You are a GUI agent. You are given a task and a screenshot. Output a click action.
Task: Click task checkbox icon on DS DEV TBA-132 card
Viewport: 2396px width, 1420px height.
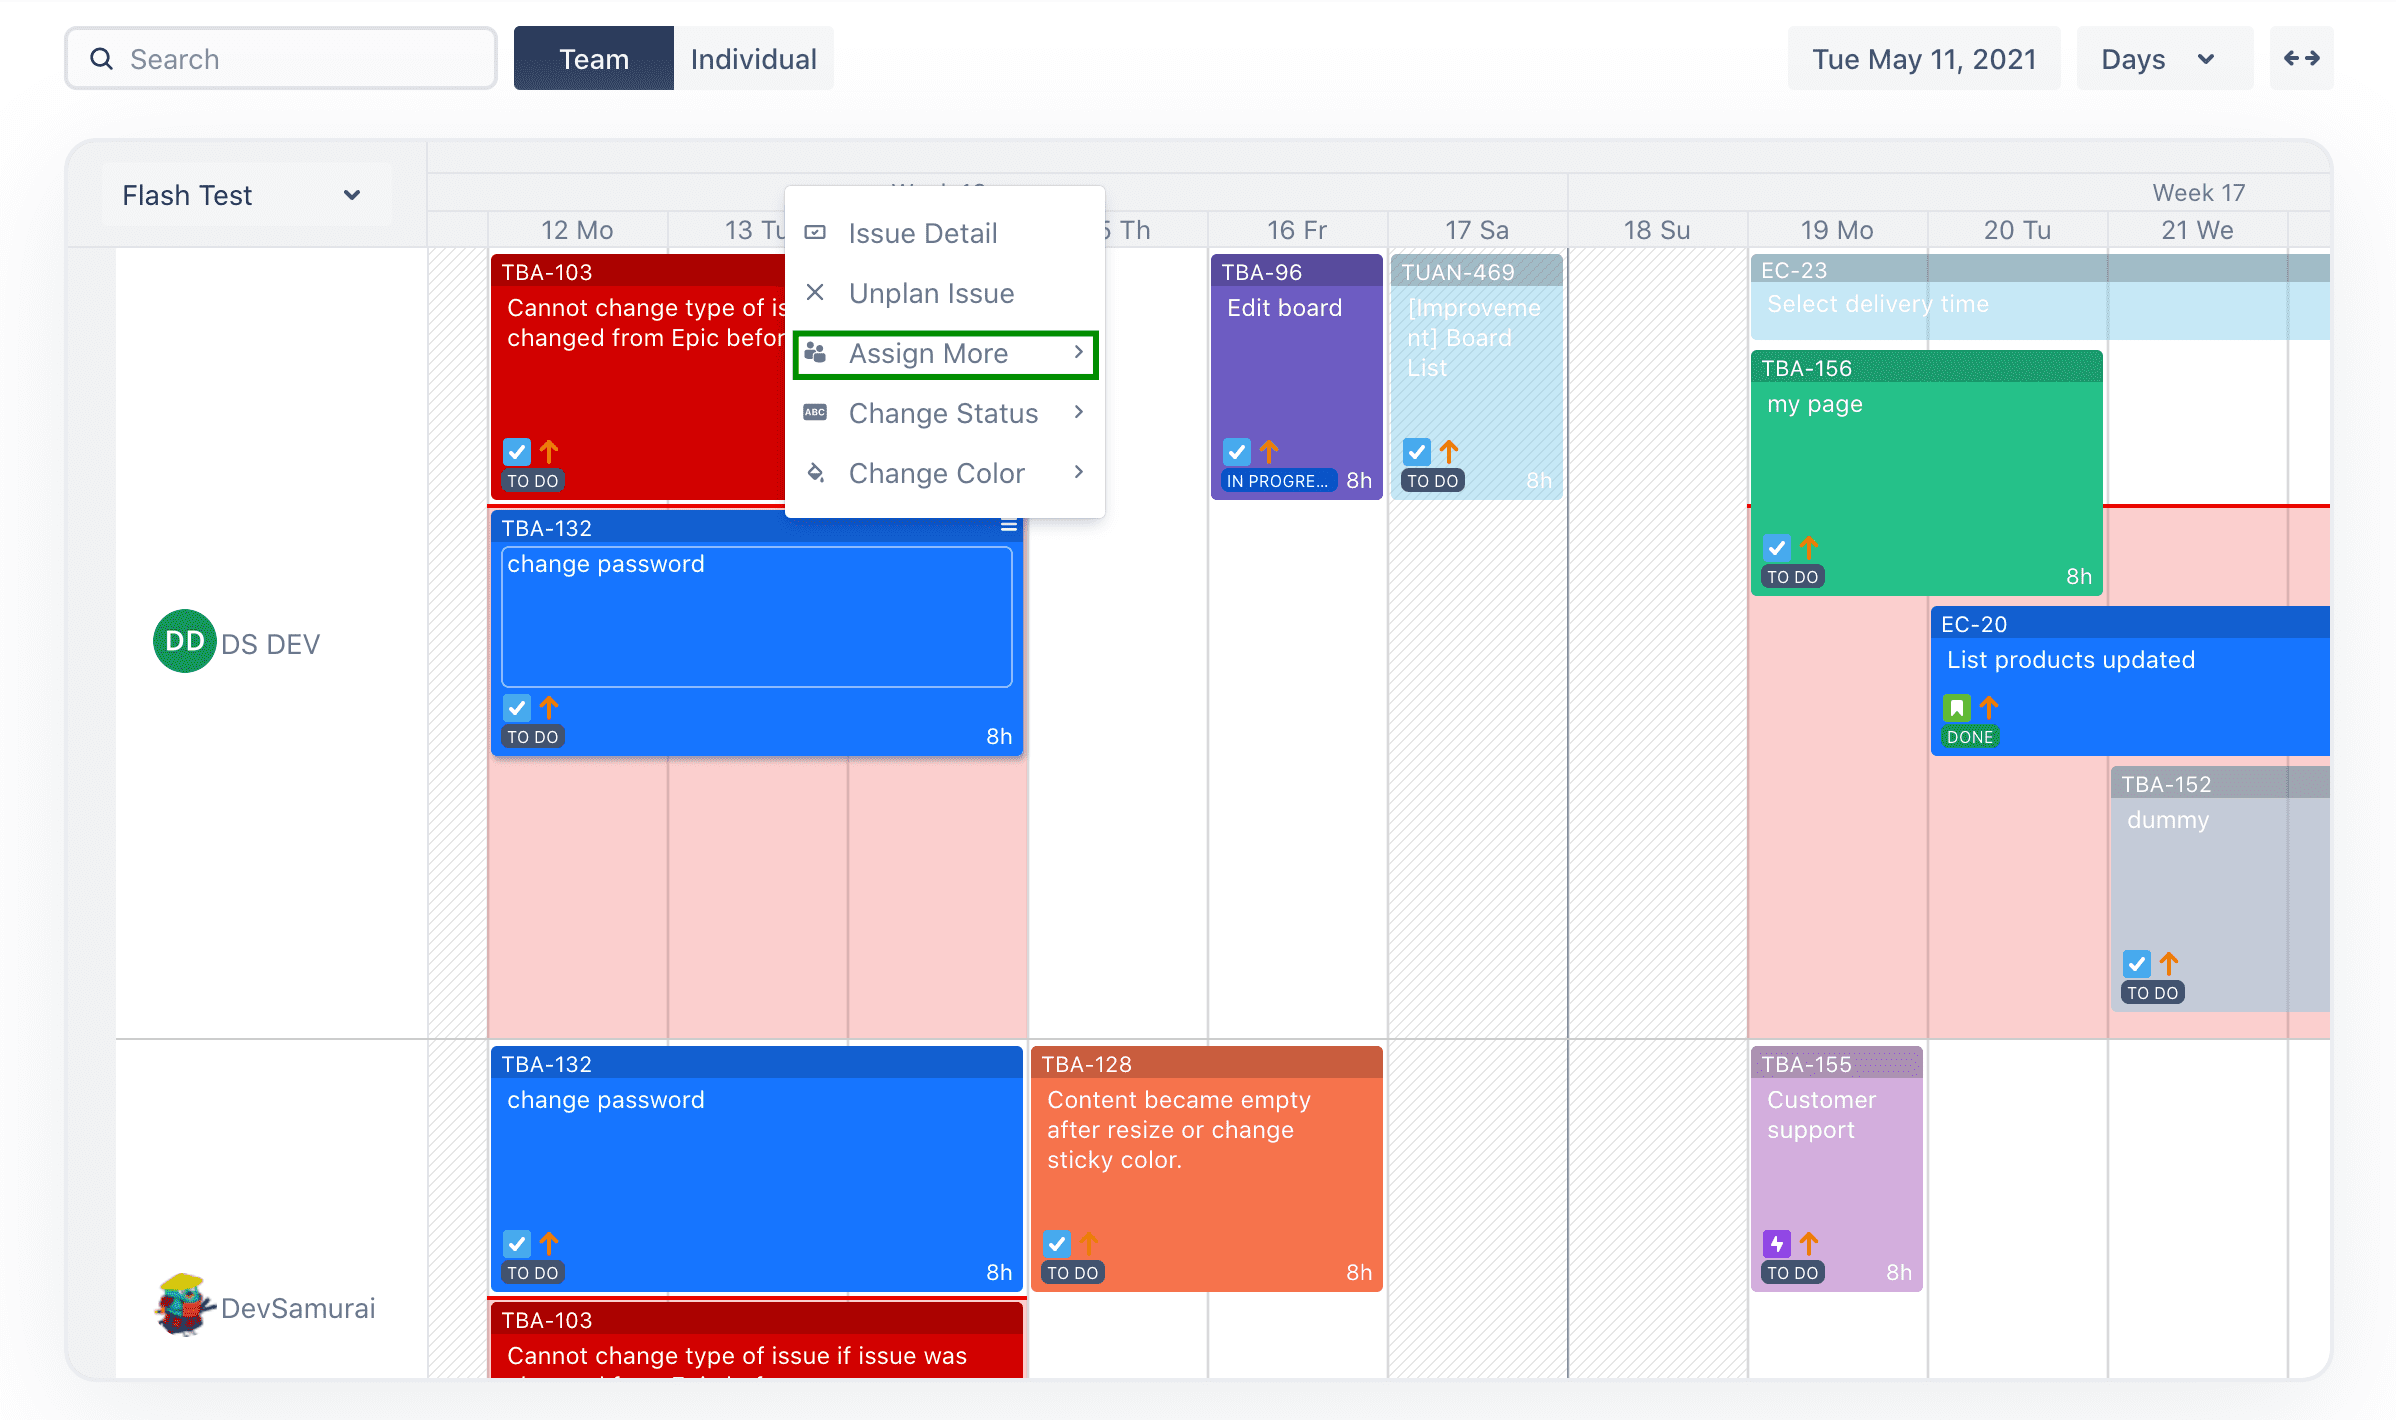point(517,708)
